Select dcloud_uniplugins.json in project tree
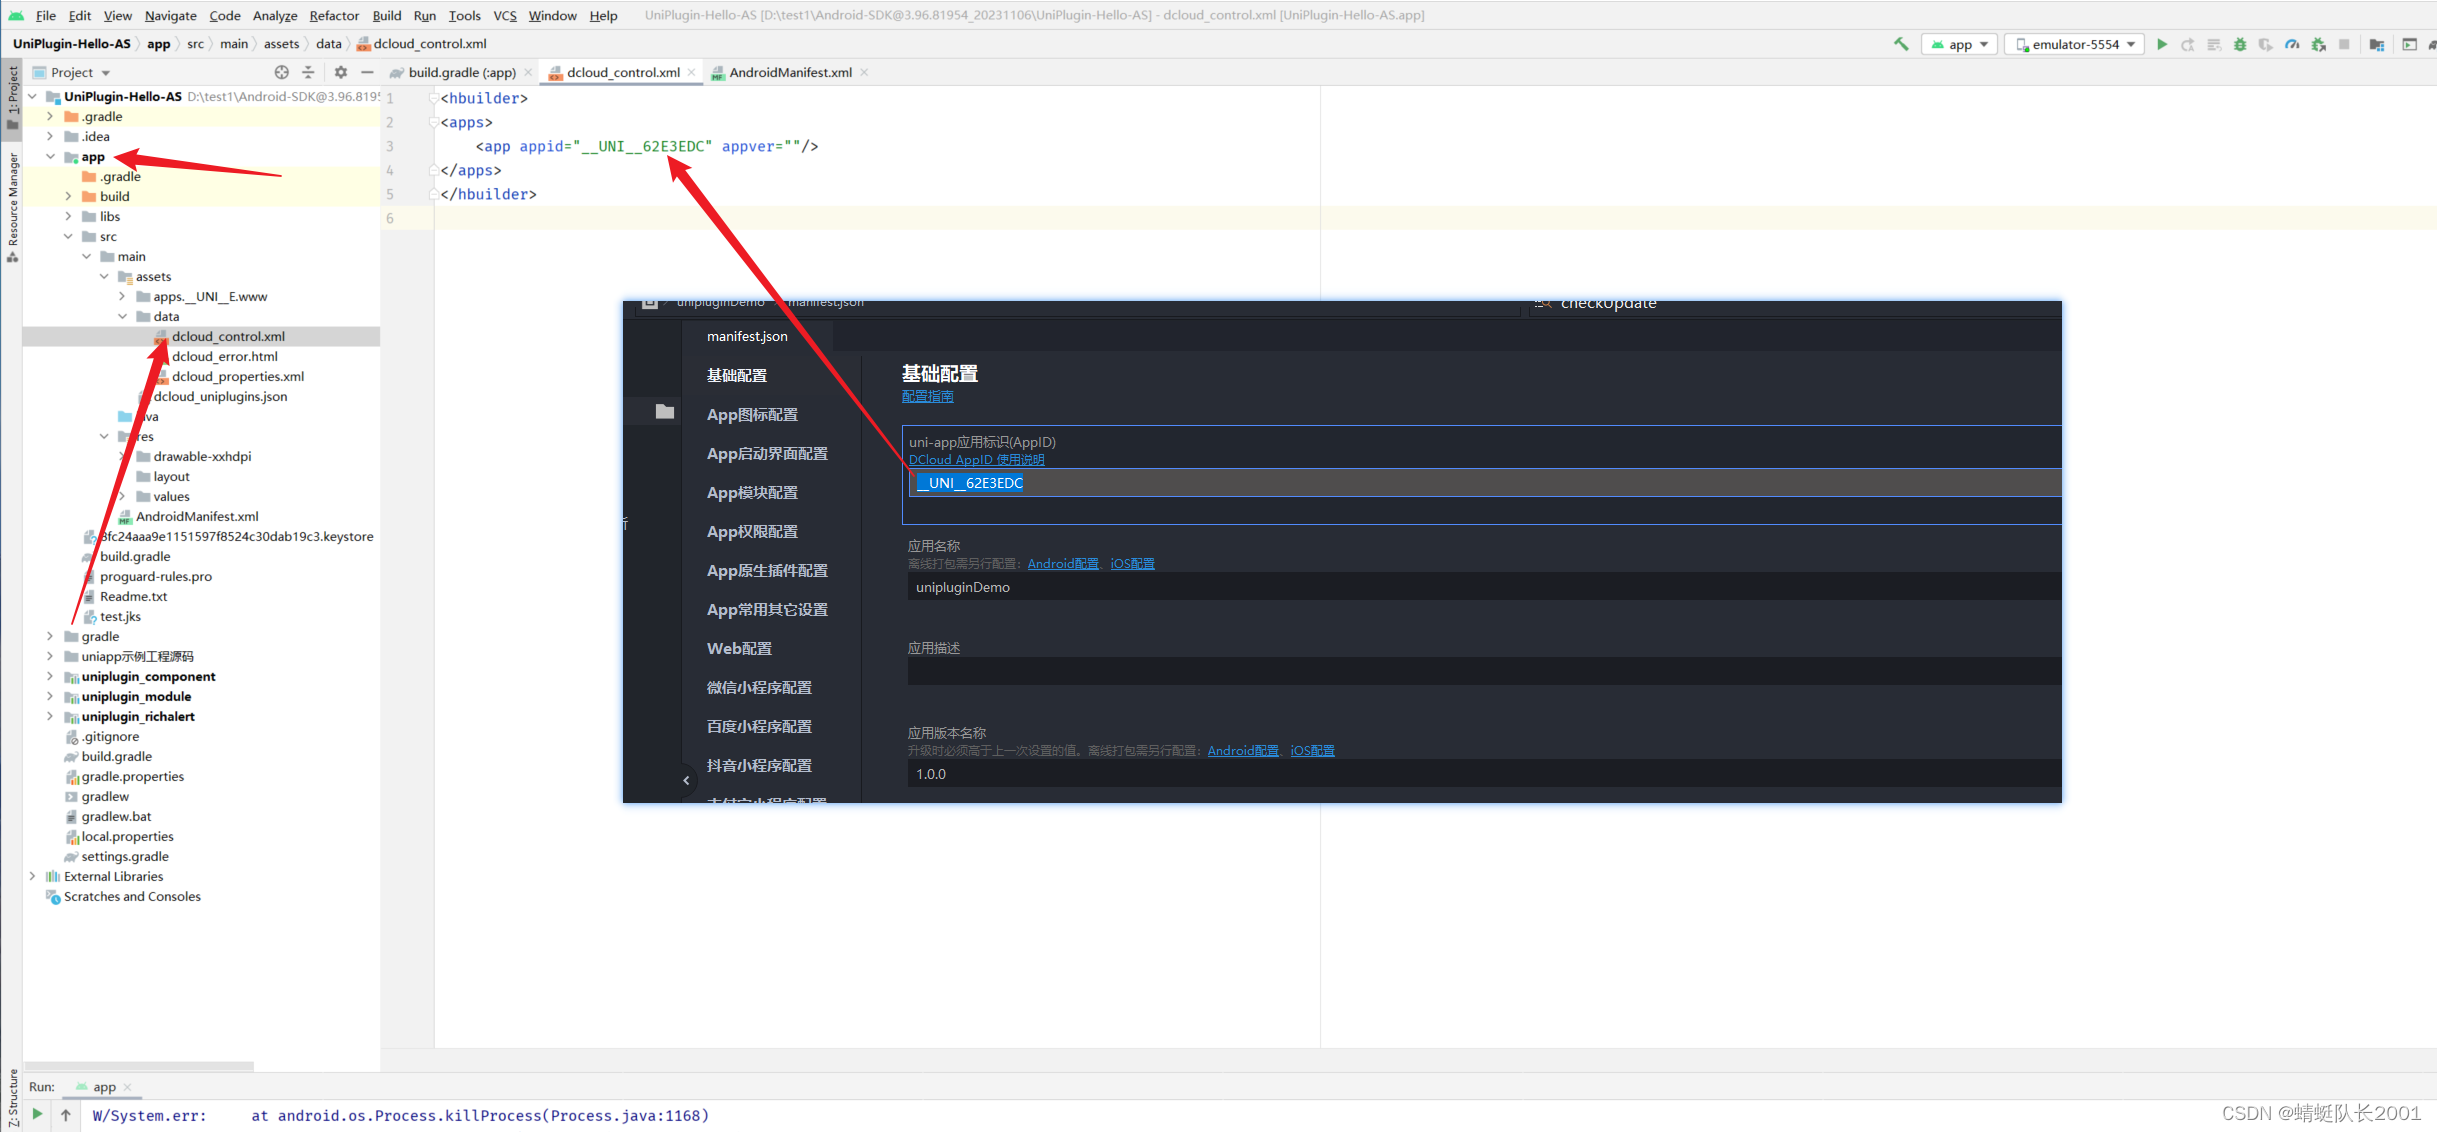The width and height of the screenshot is (2437, 1132). 220,397
